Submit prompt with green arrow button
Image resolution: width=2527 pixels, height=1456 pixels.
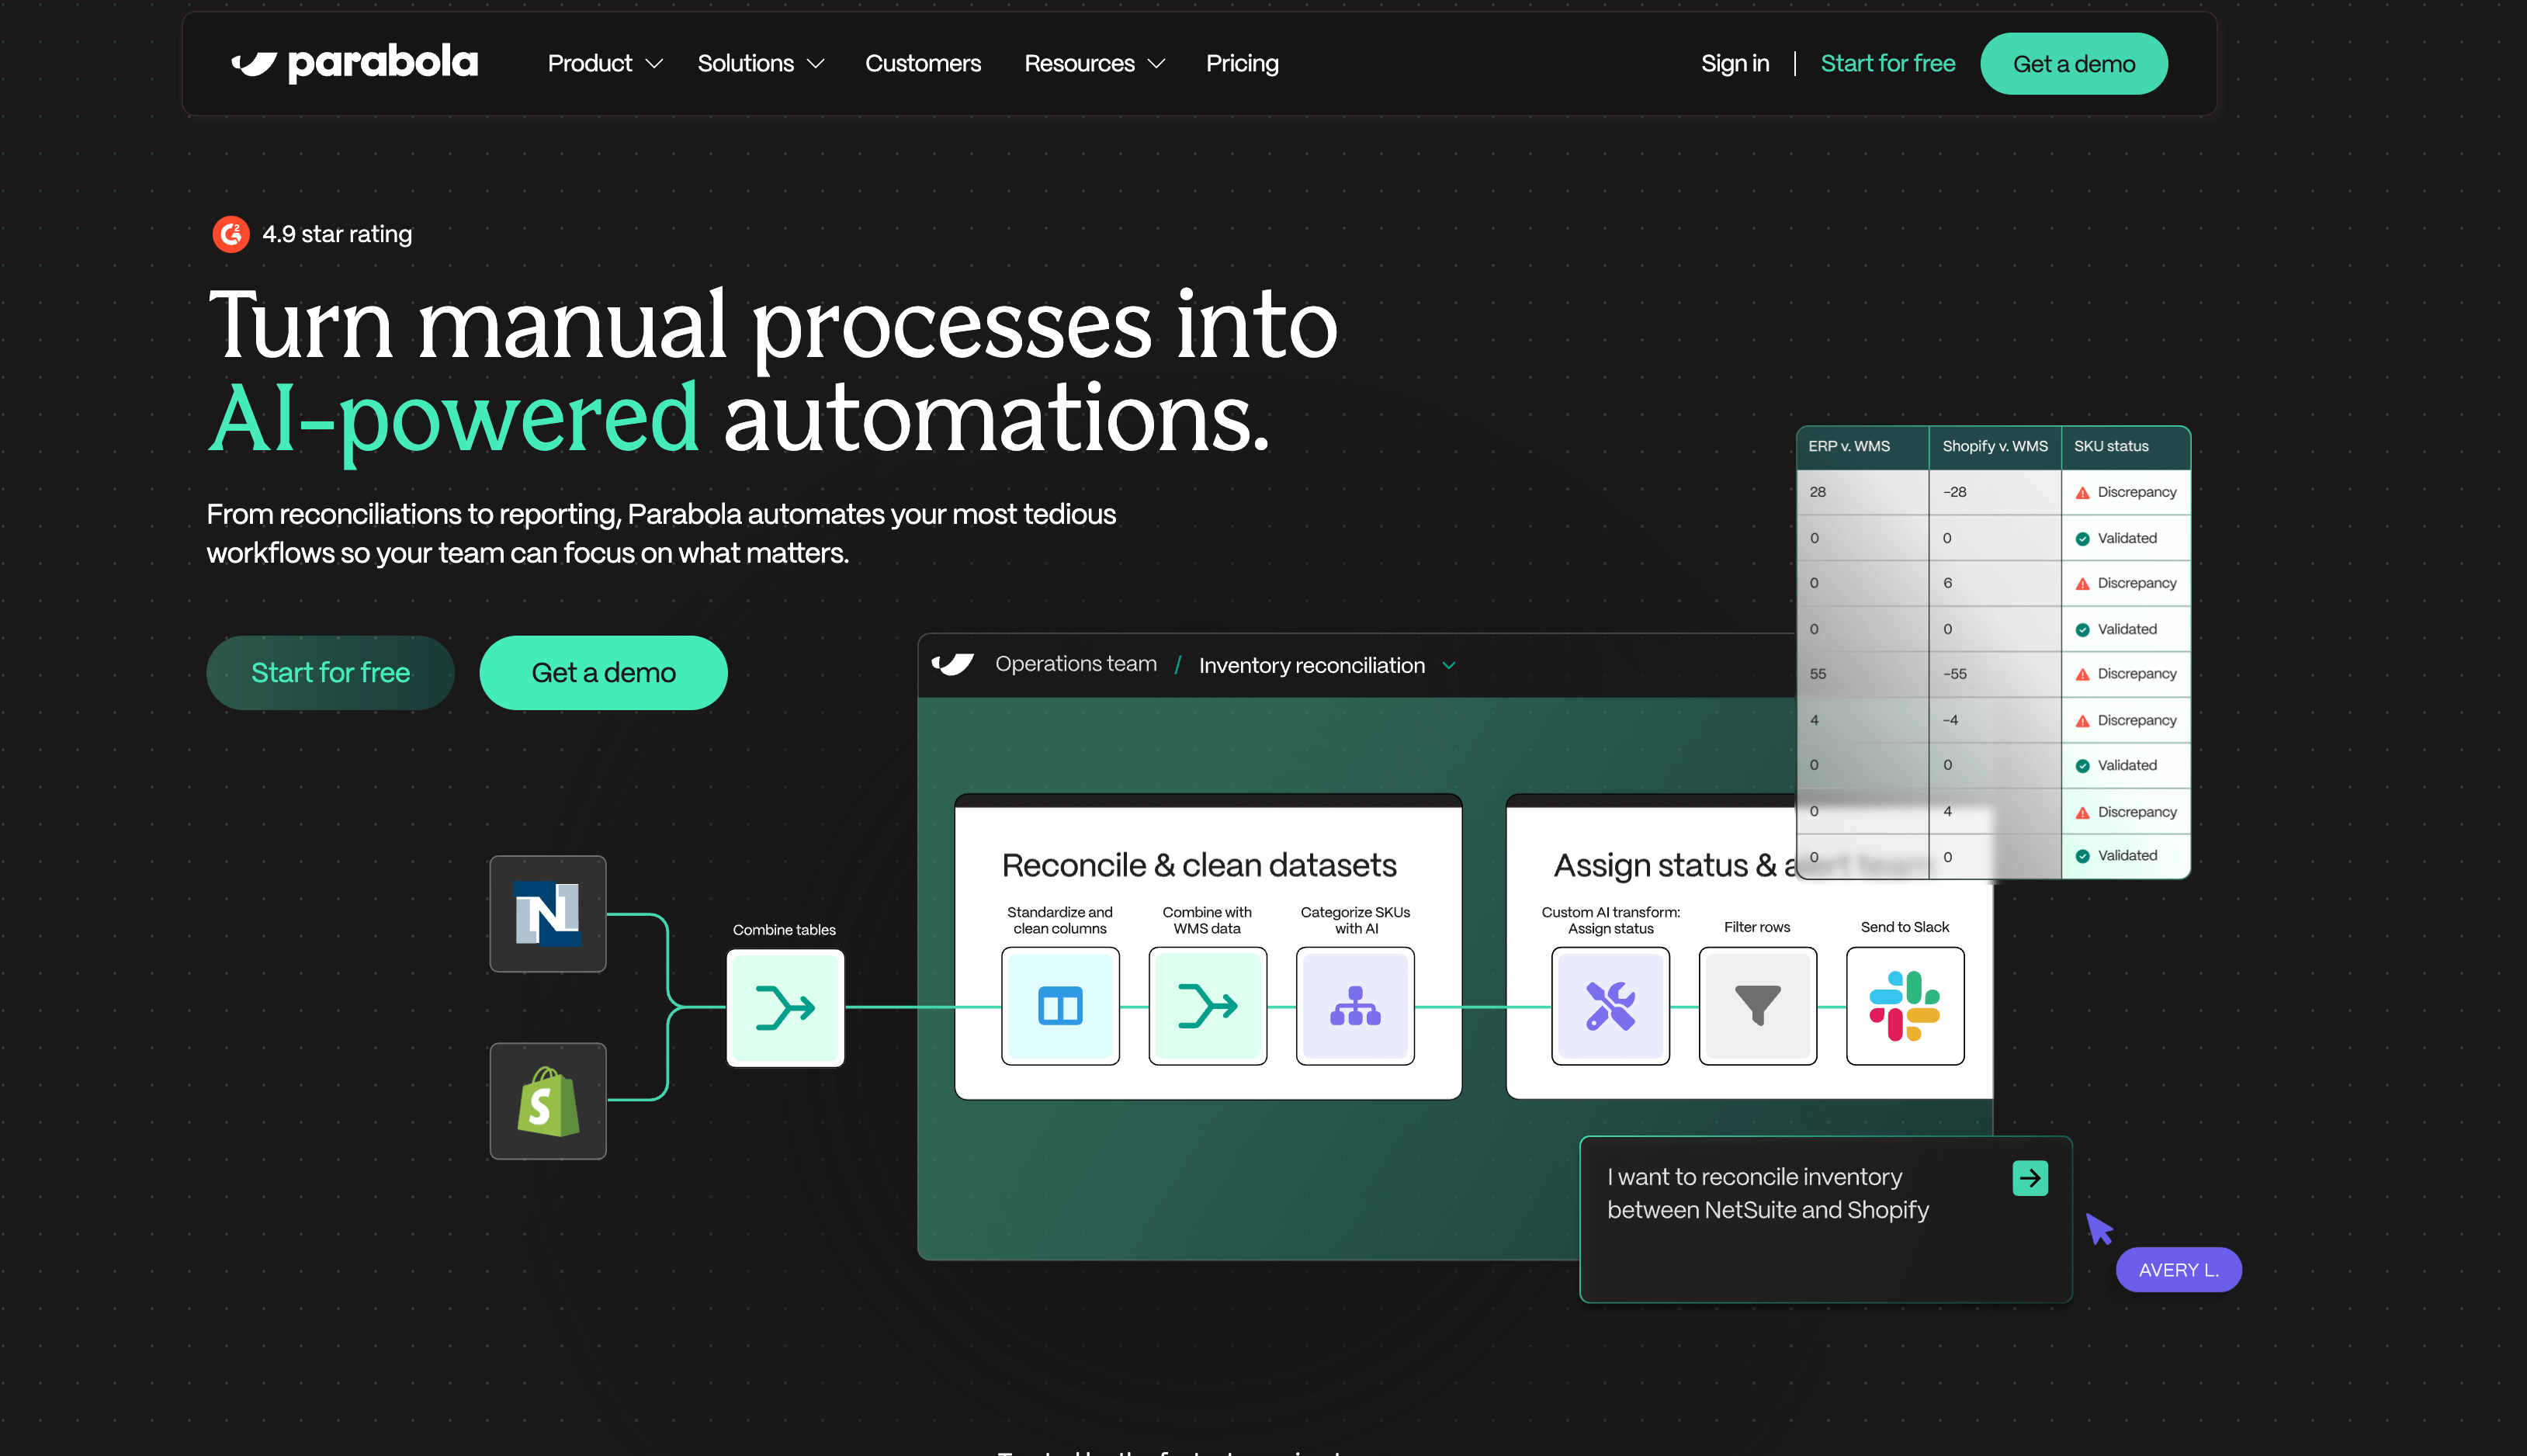[2029, 1178]
